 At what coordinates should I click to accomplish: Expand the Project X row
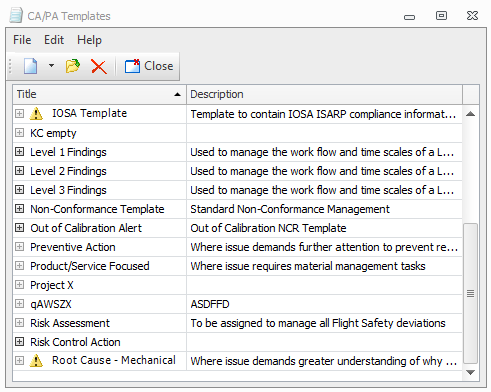click(20, 285)
